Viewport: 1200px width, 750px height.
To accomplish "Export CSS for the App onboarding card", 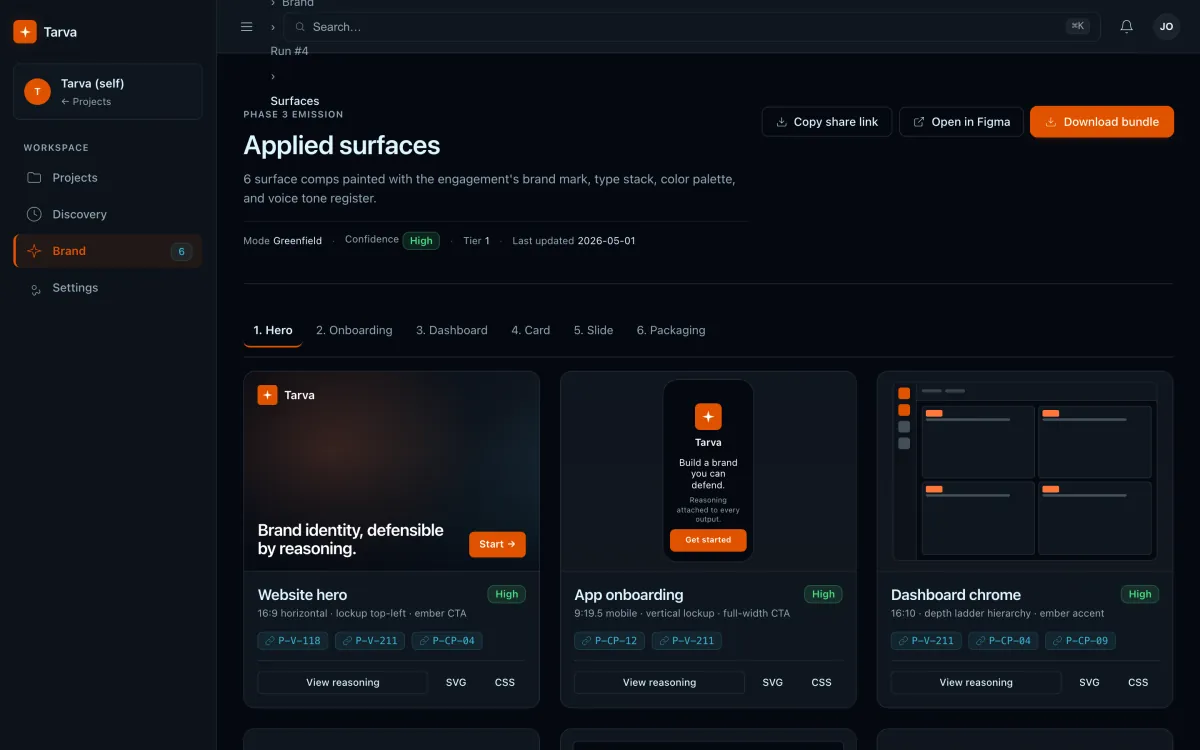I will (x=822, y=683).
